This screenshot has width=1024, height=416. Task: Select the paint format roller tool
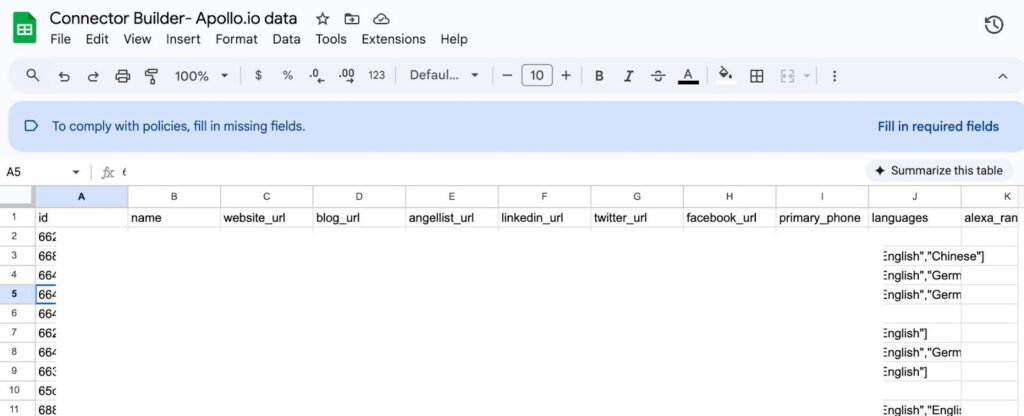point(152,76)
